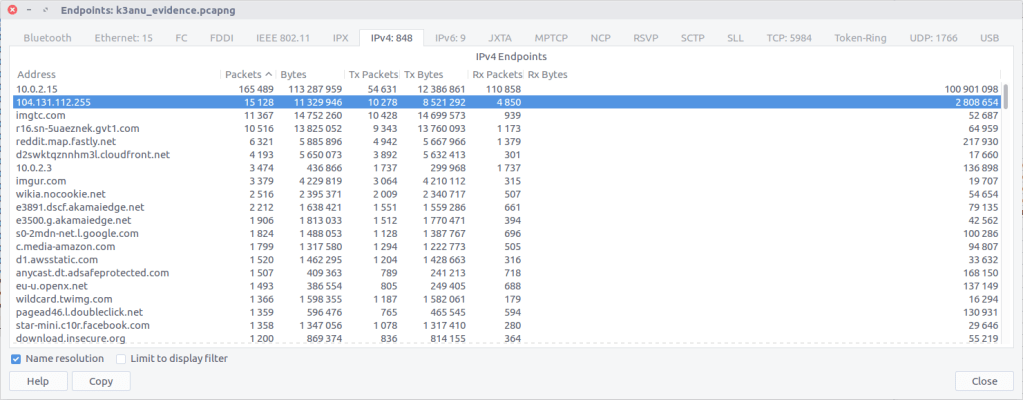Sort by the Packets column header

(x=247, y=74)
